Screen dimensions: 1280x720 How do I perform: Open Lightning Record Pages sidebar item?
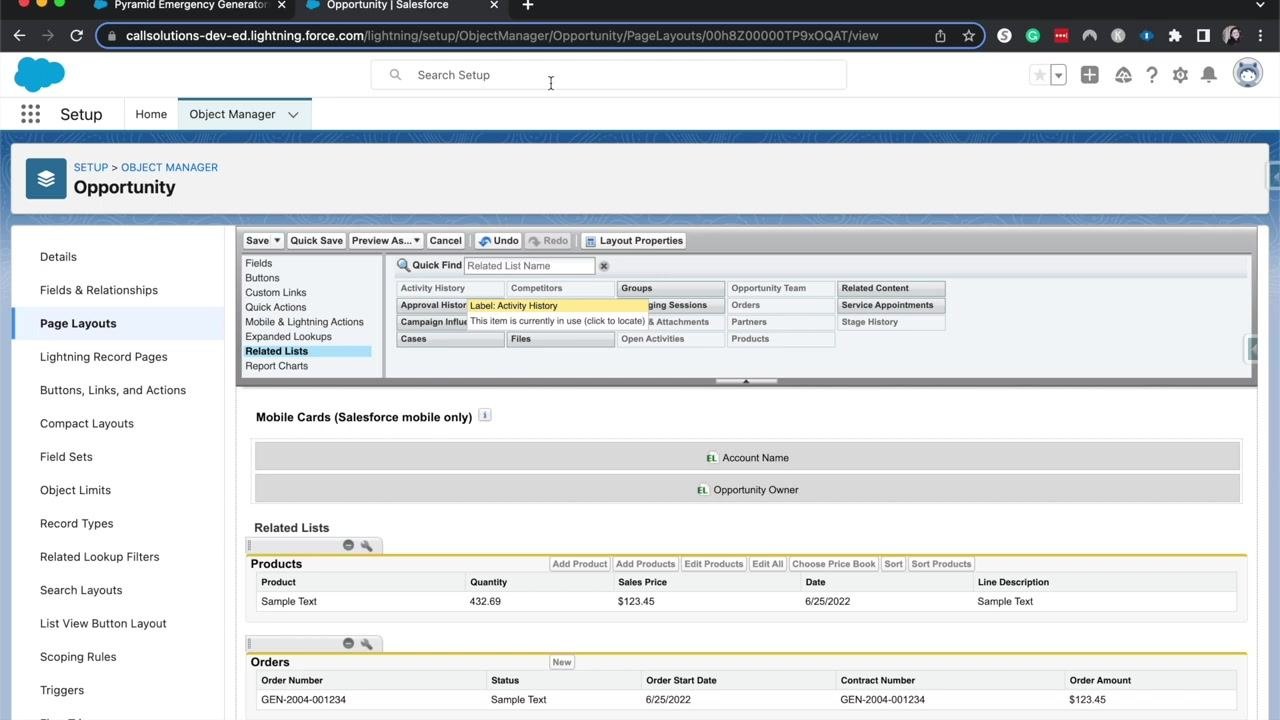[x=104, y=357]
